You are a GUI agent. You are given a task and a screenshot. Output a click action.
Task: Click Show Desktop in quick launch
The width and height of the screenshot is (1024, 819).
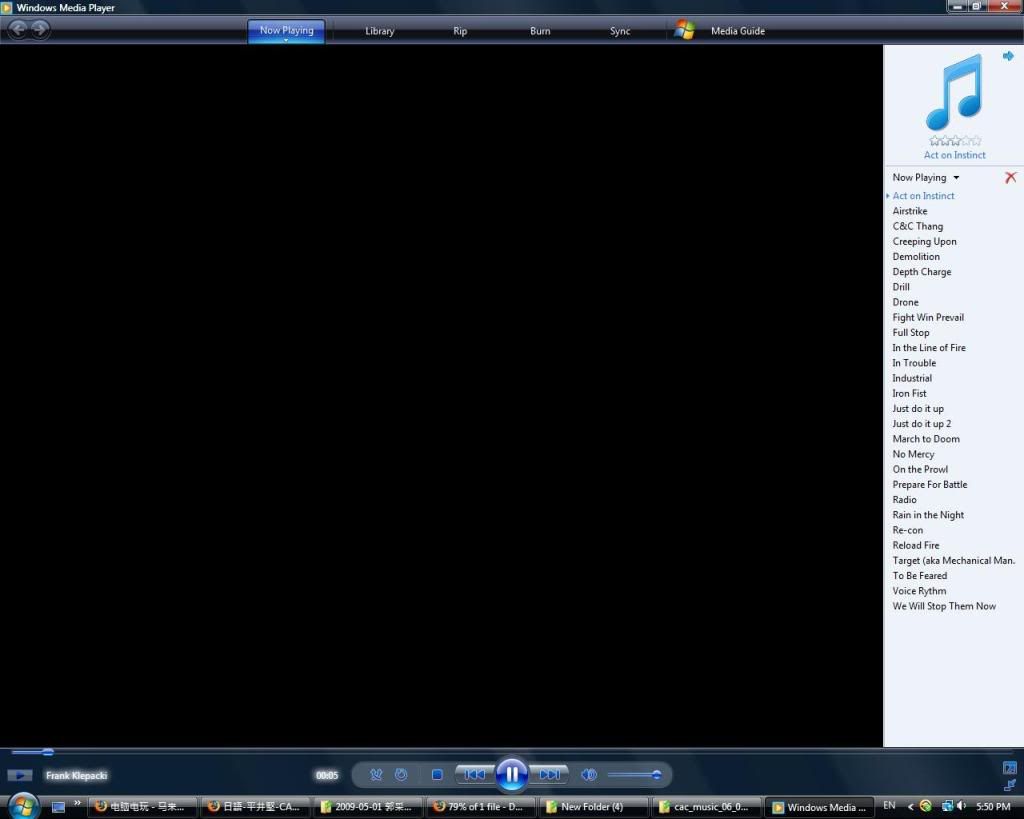pyautogui.click(x=58, y=807)
